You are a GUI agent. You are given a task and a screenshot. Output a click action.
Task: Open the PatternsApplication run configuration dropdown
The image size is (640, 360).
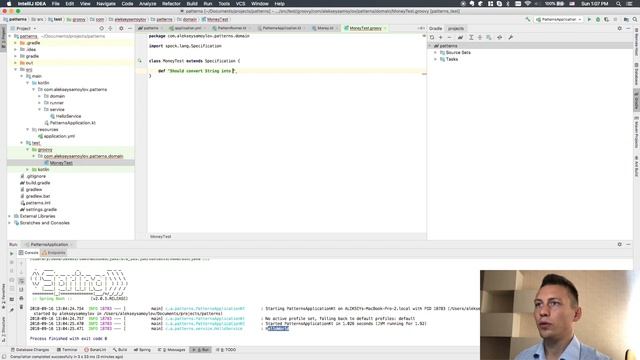pos(559,19)
